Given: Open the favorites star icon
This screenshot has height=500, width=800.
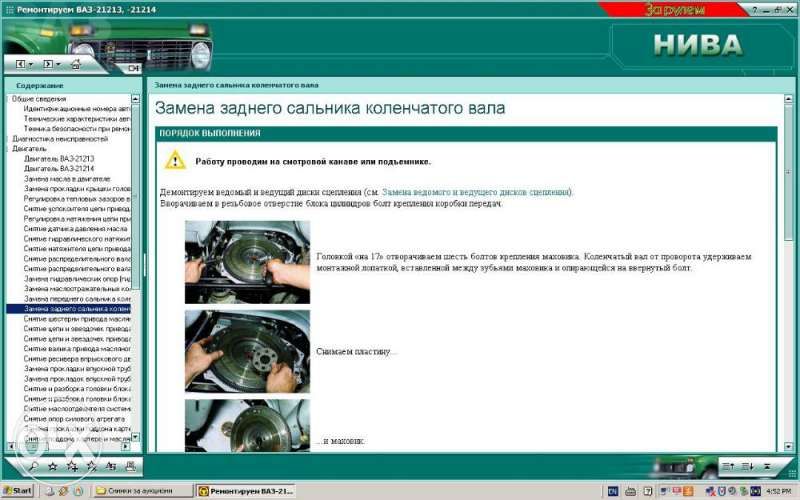Looking at the screenshot, I should point(53,466).
